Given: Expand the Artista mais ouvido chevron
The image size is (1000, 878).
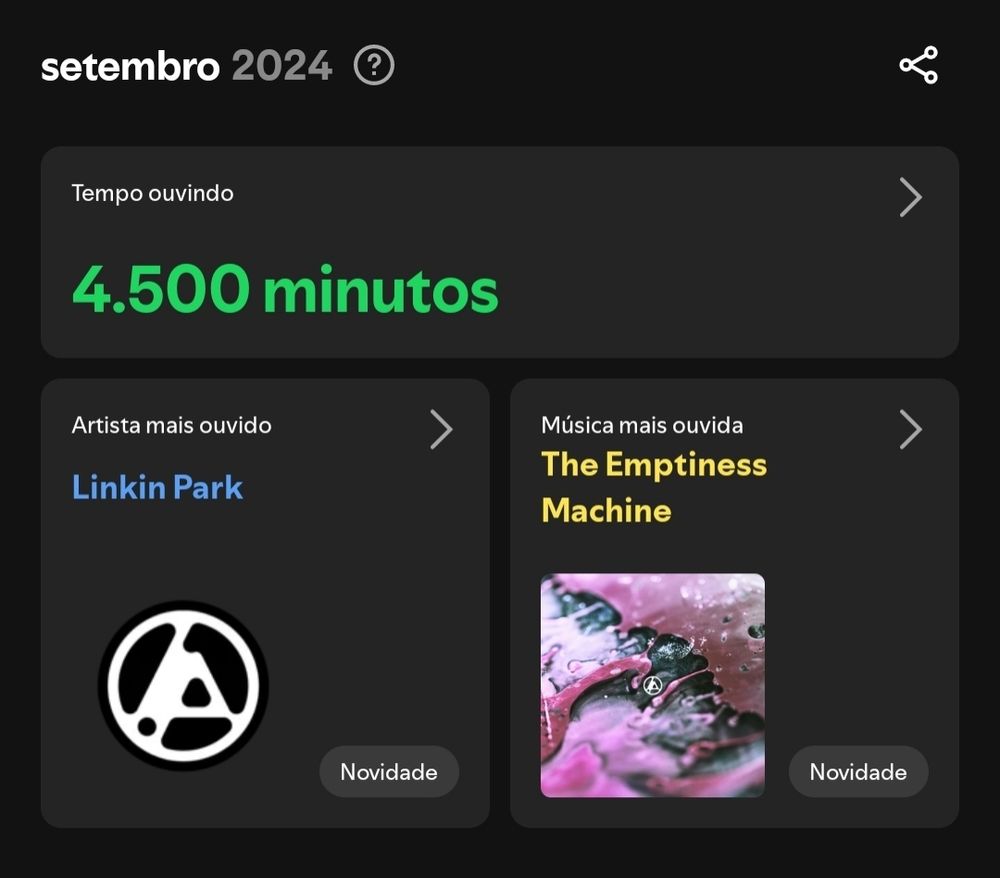Looking at the screenshot, I should coord(441,429).
